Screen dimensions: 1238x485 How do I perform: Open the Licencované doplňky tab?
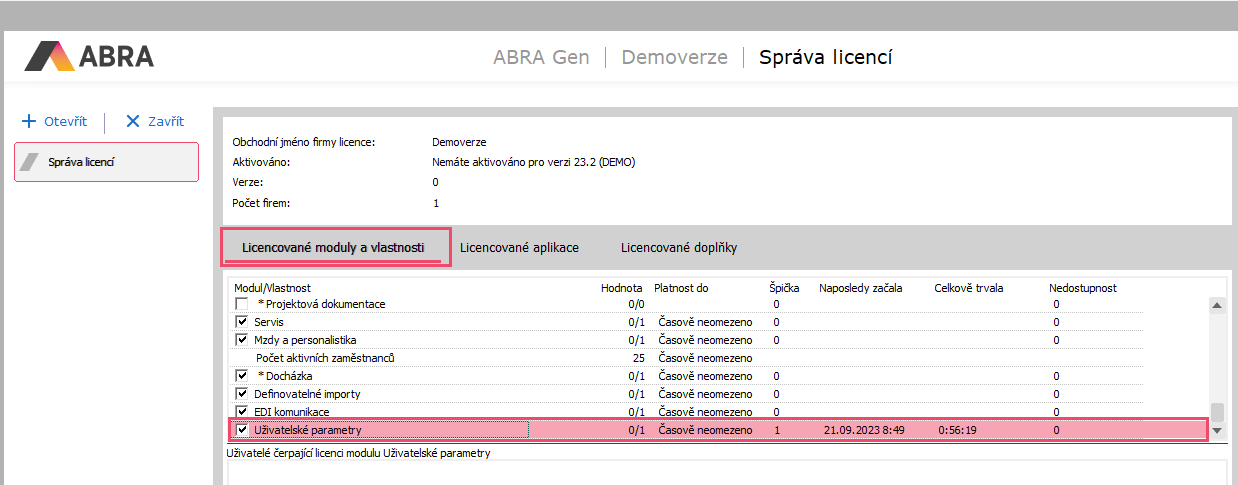coord(679,247)
